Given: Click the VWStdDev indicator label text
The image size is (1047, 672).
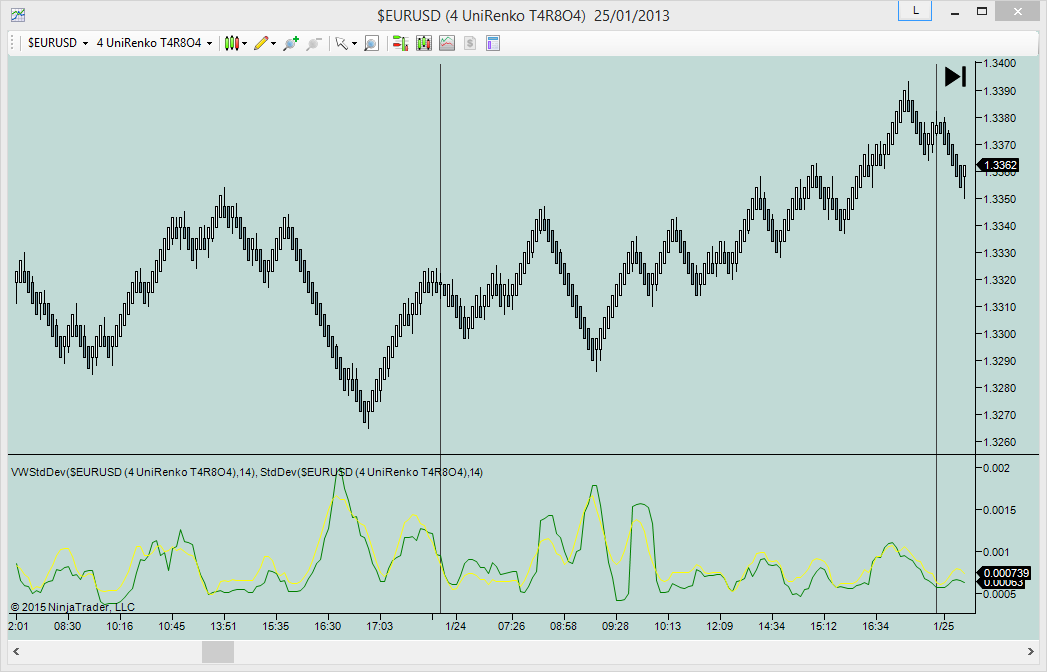Looking at the screenshot, I should [x=133, y=472].
